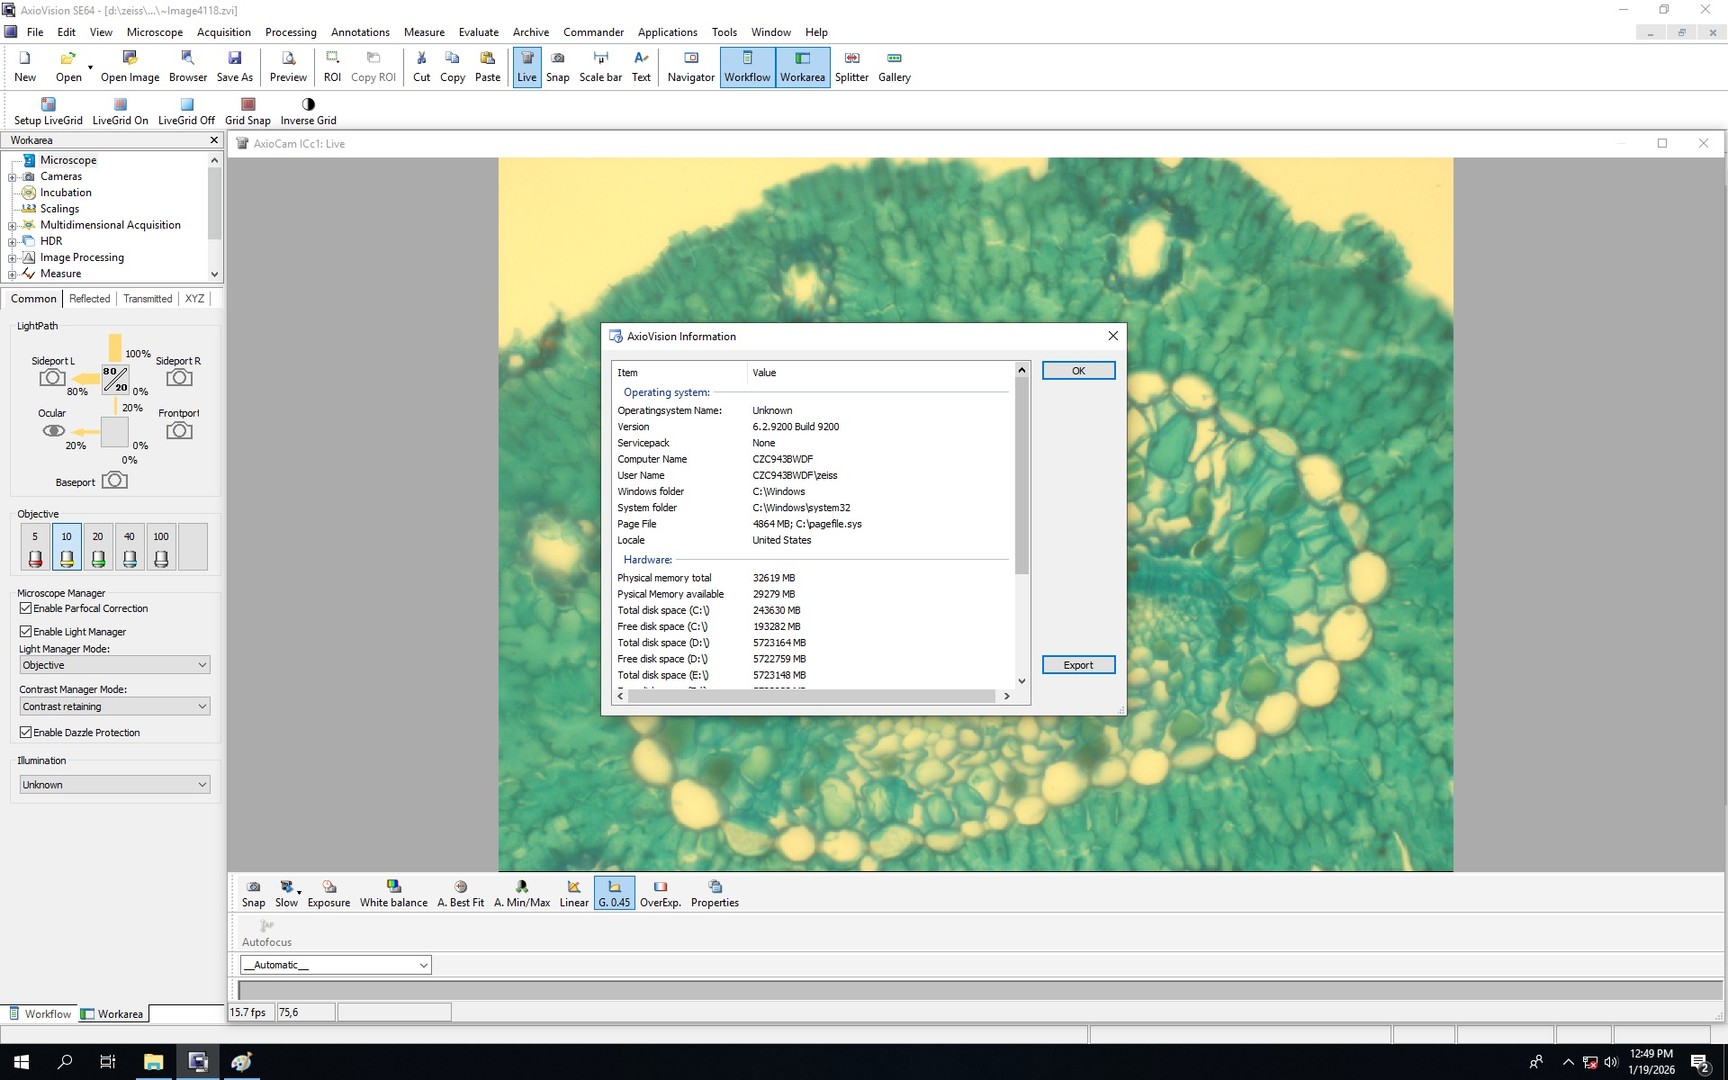
Task: Open the Navigator panel icon
Action: click(690, 67)
